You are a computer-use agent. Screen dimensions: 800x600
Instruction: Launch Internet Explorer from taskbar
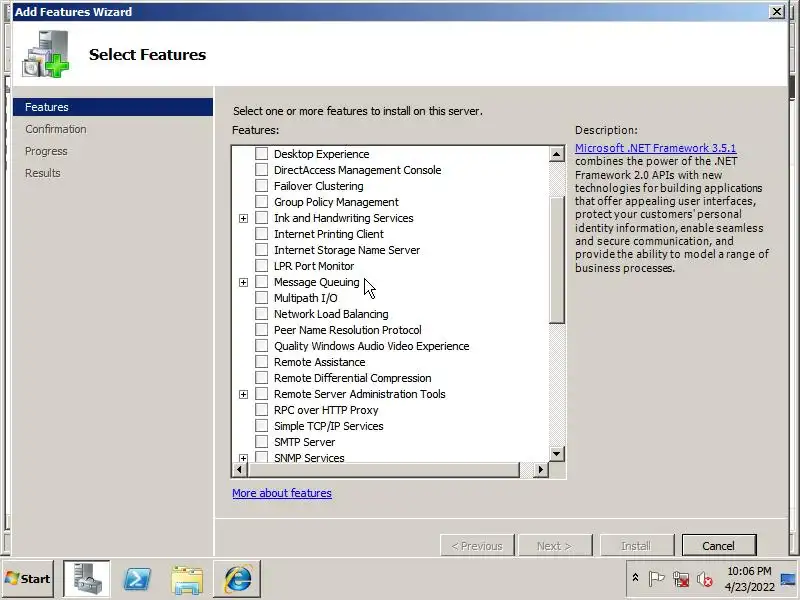click(237, 579)
